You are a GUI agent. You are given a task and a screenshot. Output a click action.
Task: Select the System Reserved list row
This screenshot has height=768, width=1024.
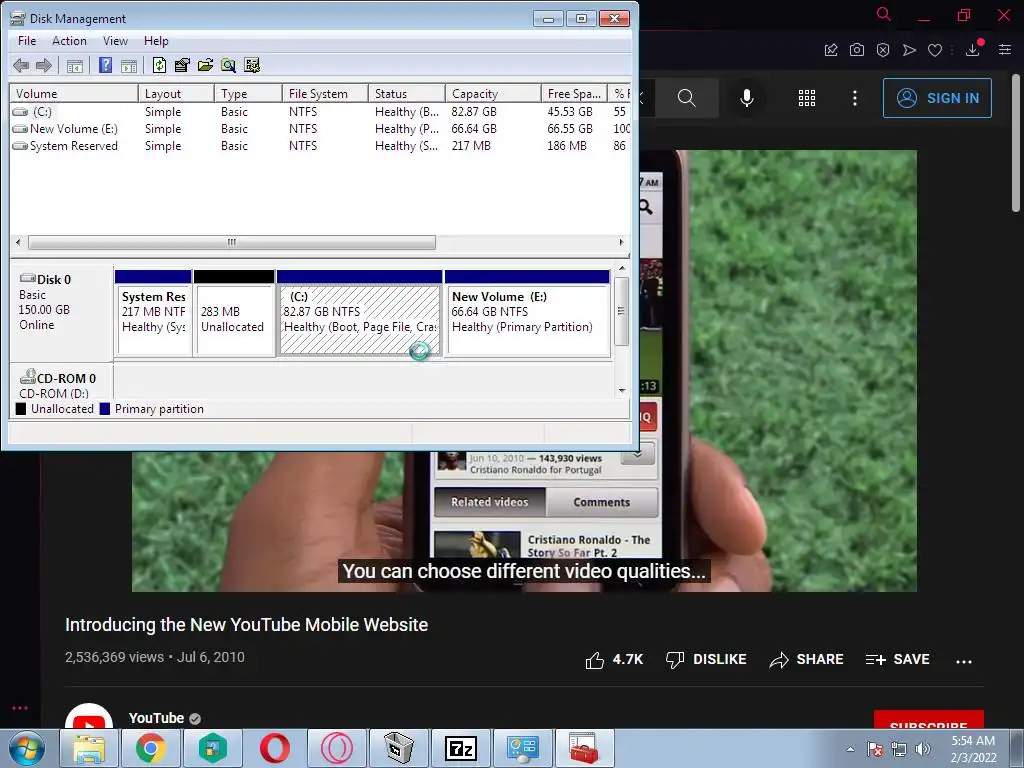pos(320,146)
